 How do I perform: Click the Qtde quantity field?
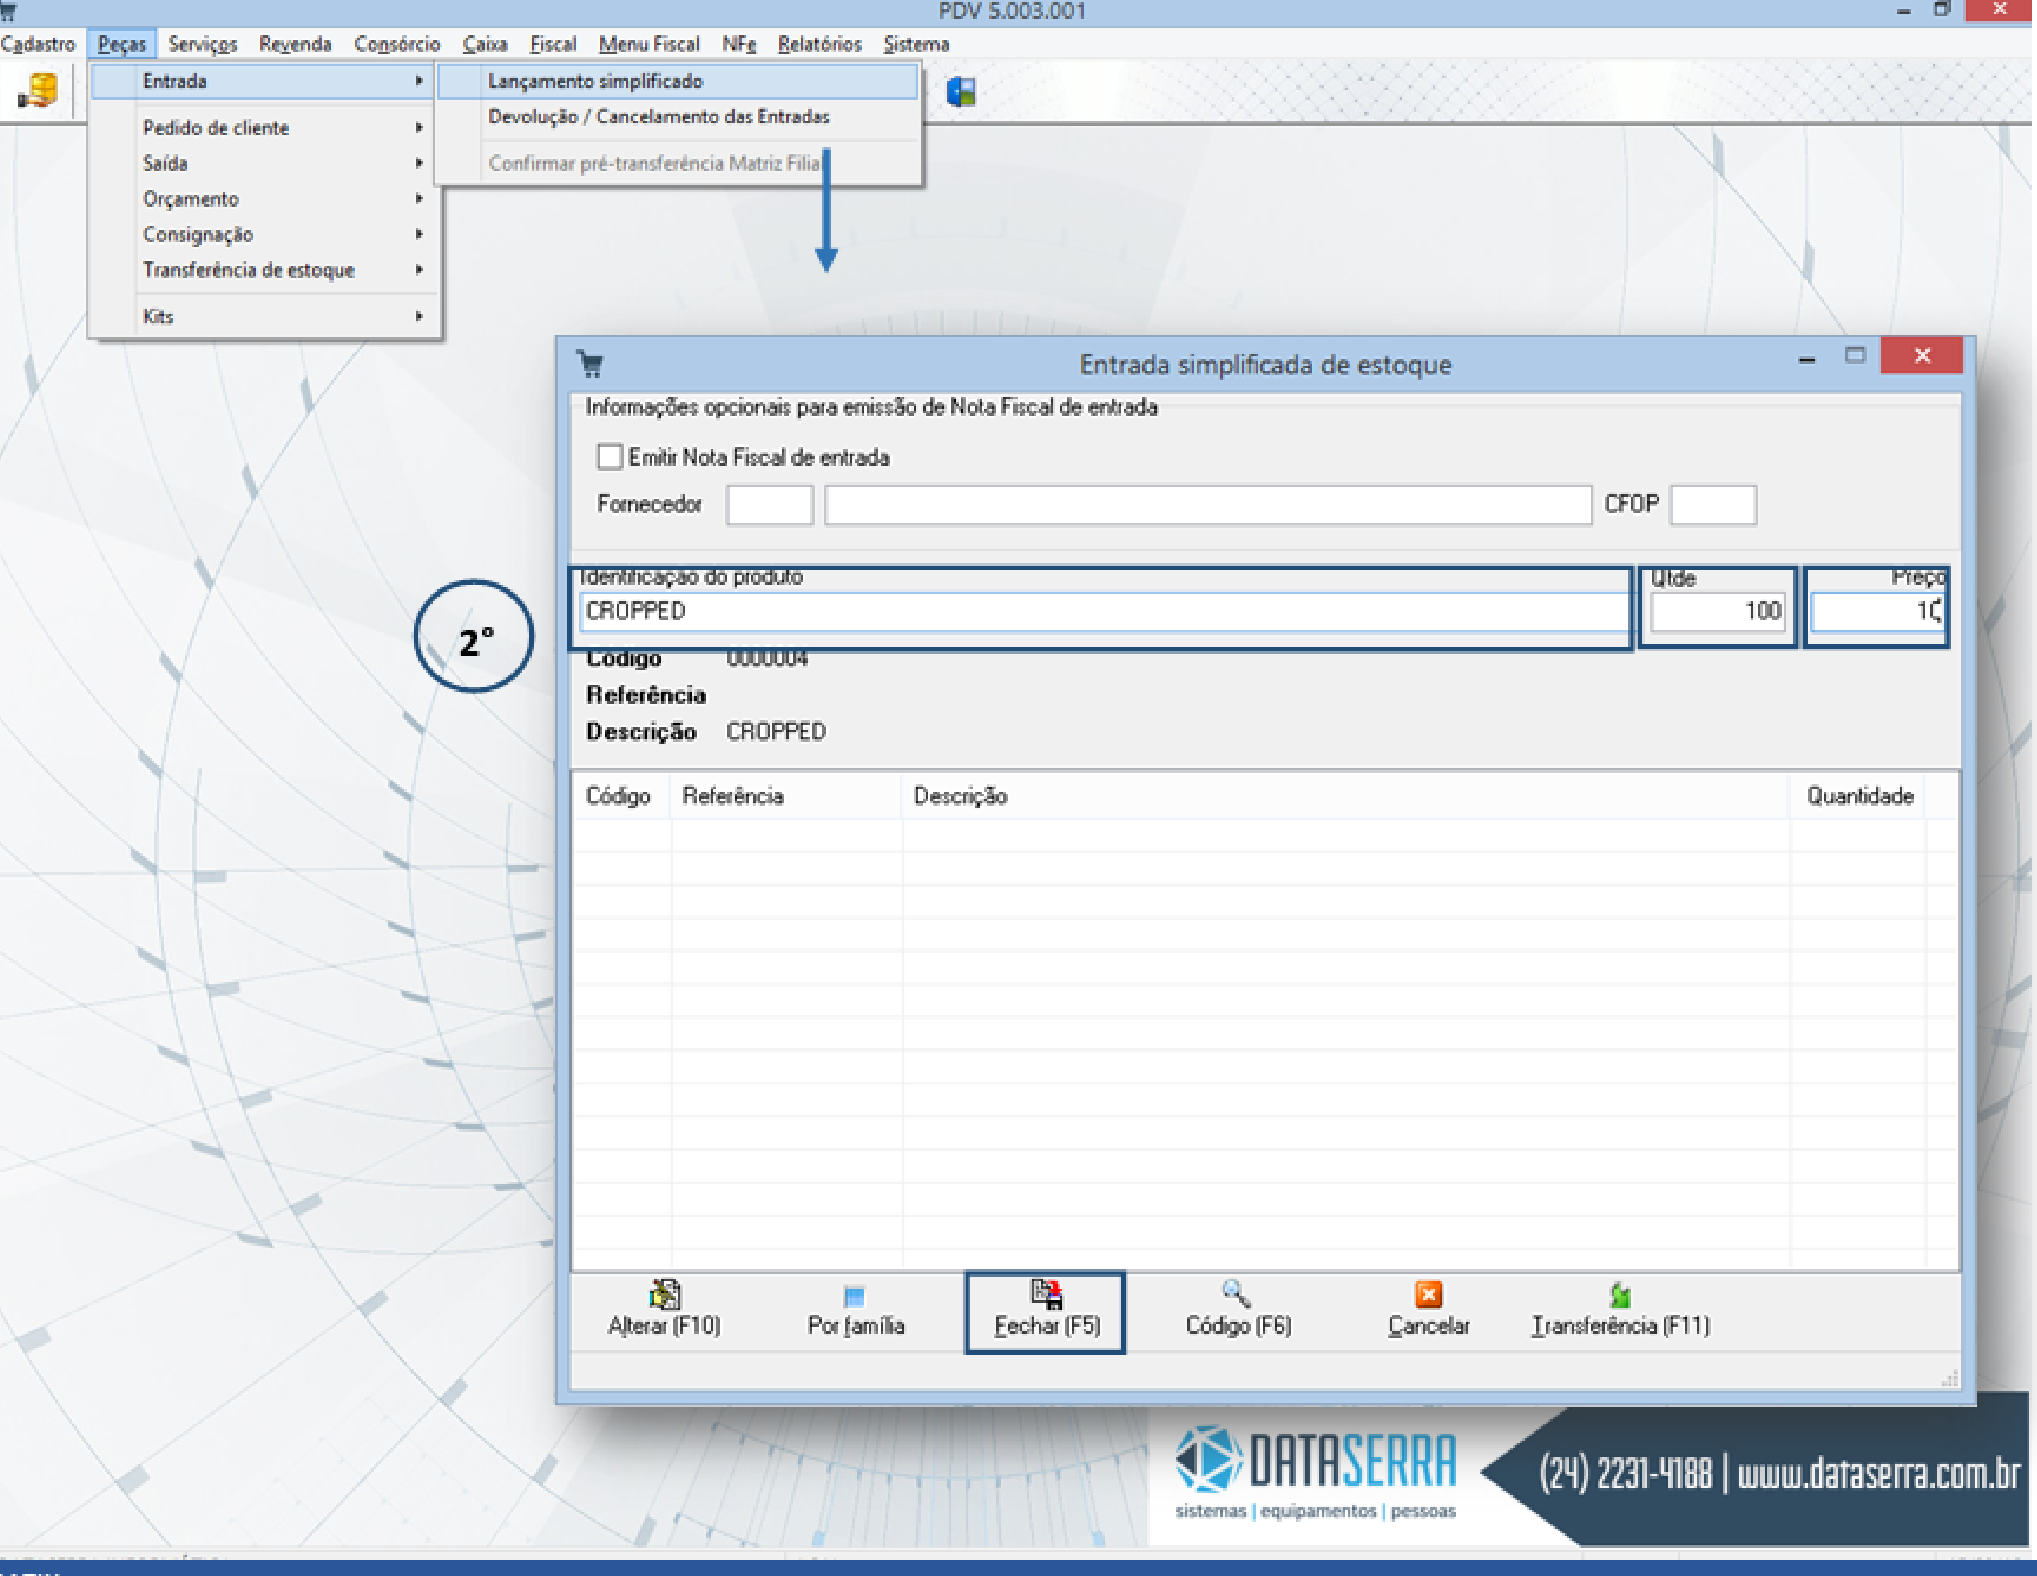tap(1717, 611)
